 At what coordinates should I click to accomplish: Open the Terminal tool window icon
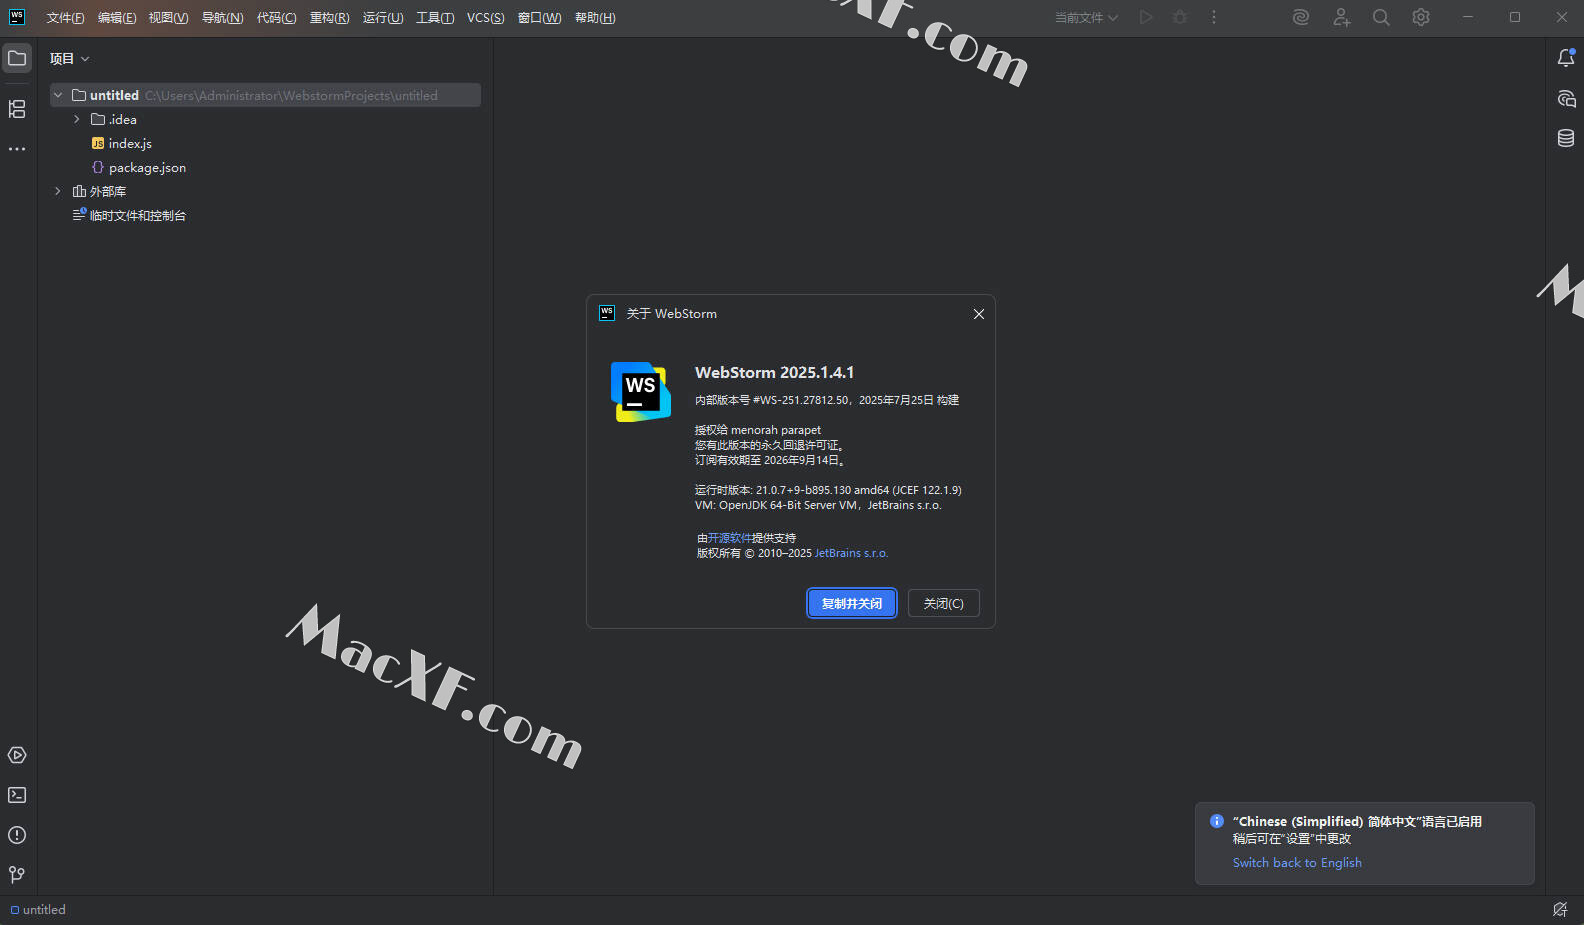[17, 795]
